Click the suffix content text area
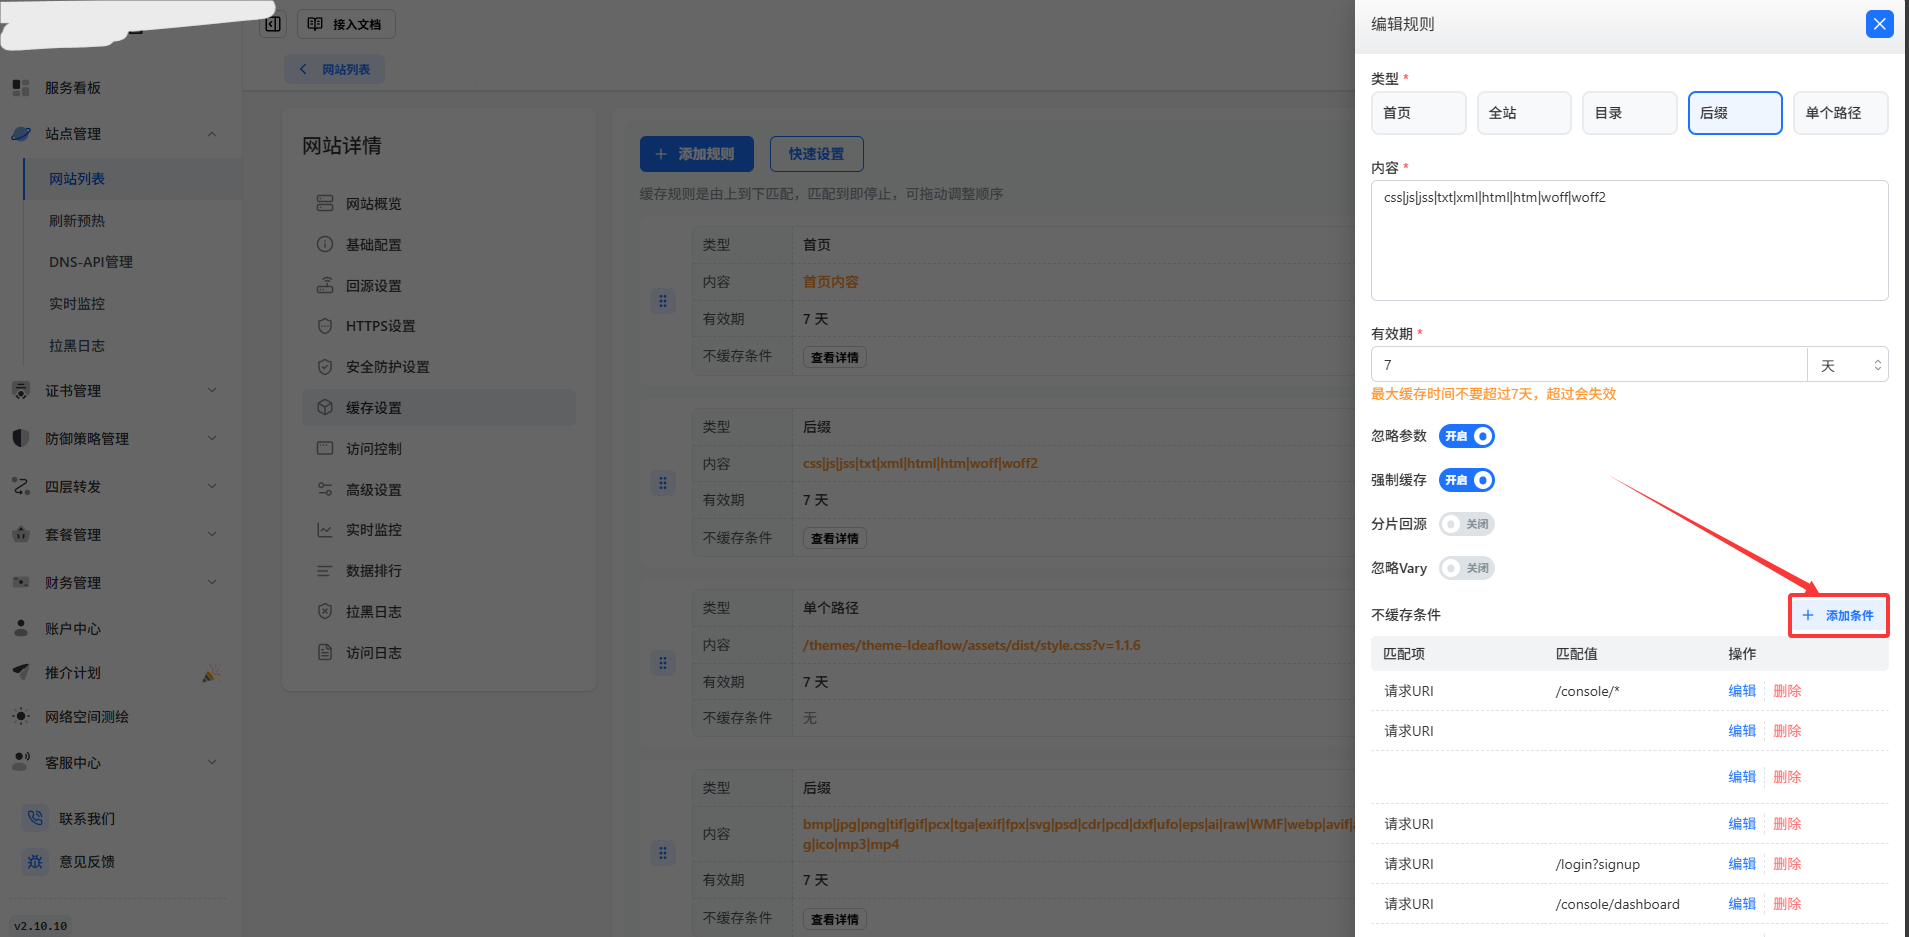This screenshot has width=1909, height=937. (1628, 240)
